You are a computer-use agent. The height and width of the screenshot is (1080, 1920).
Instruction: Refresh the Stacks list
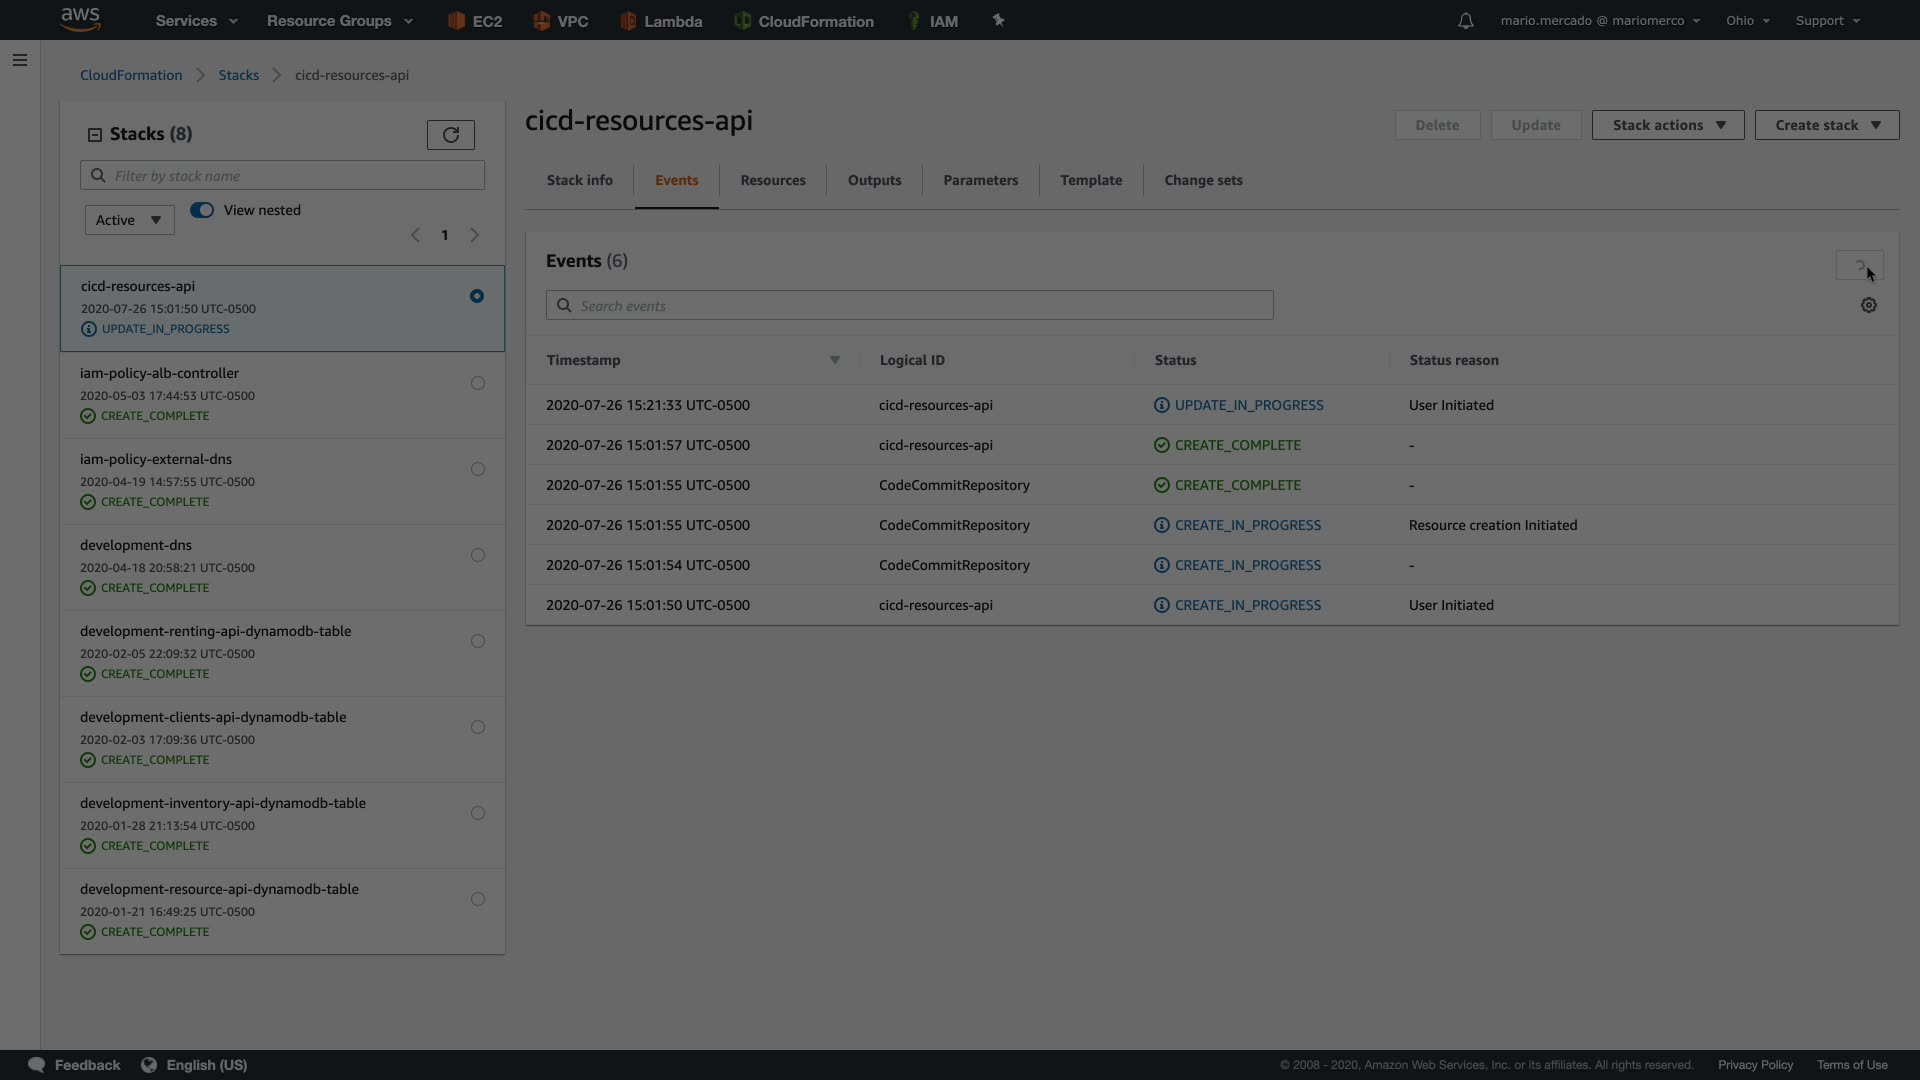click(x=450, y=135)
